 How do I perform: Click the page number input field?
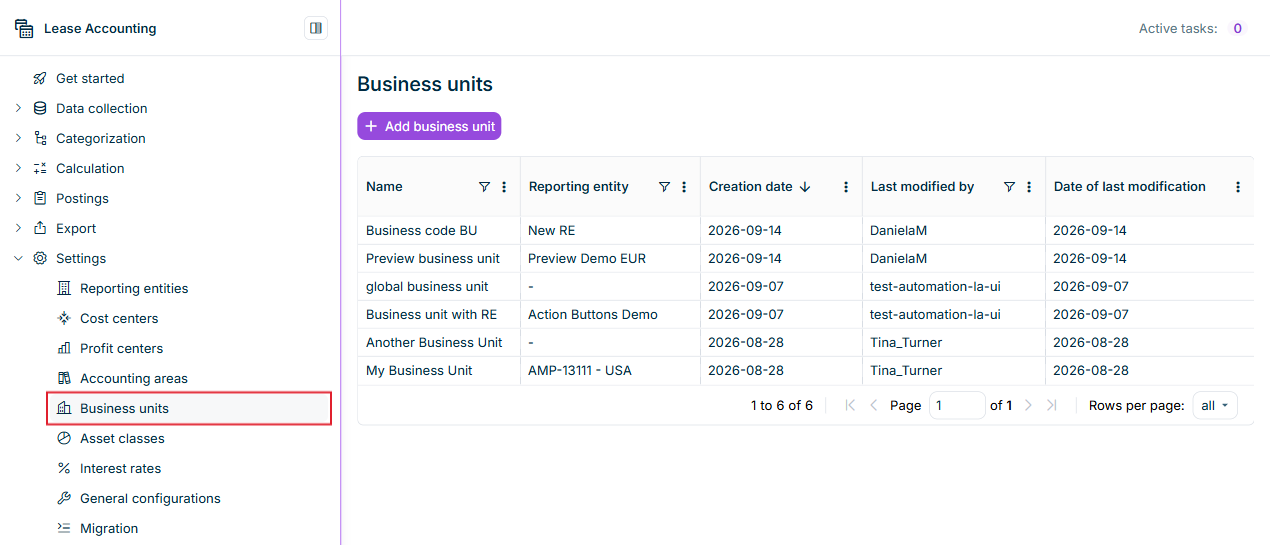pyautogui.click(x=957, y=405)
